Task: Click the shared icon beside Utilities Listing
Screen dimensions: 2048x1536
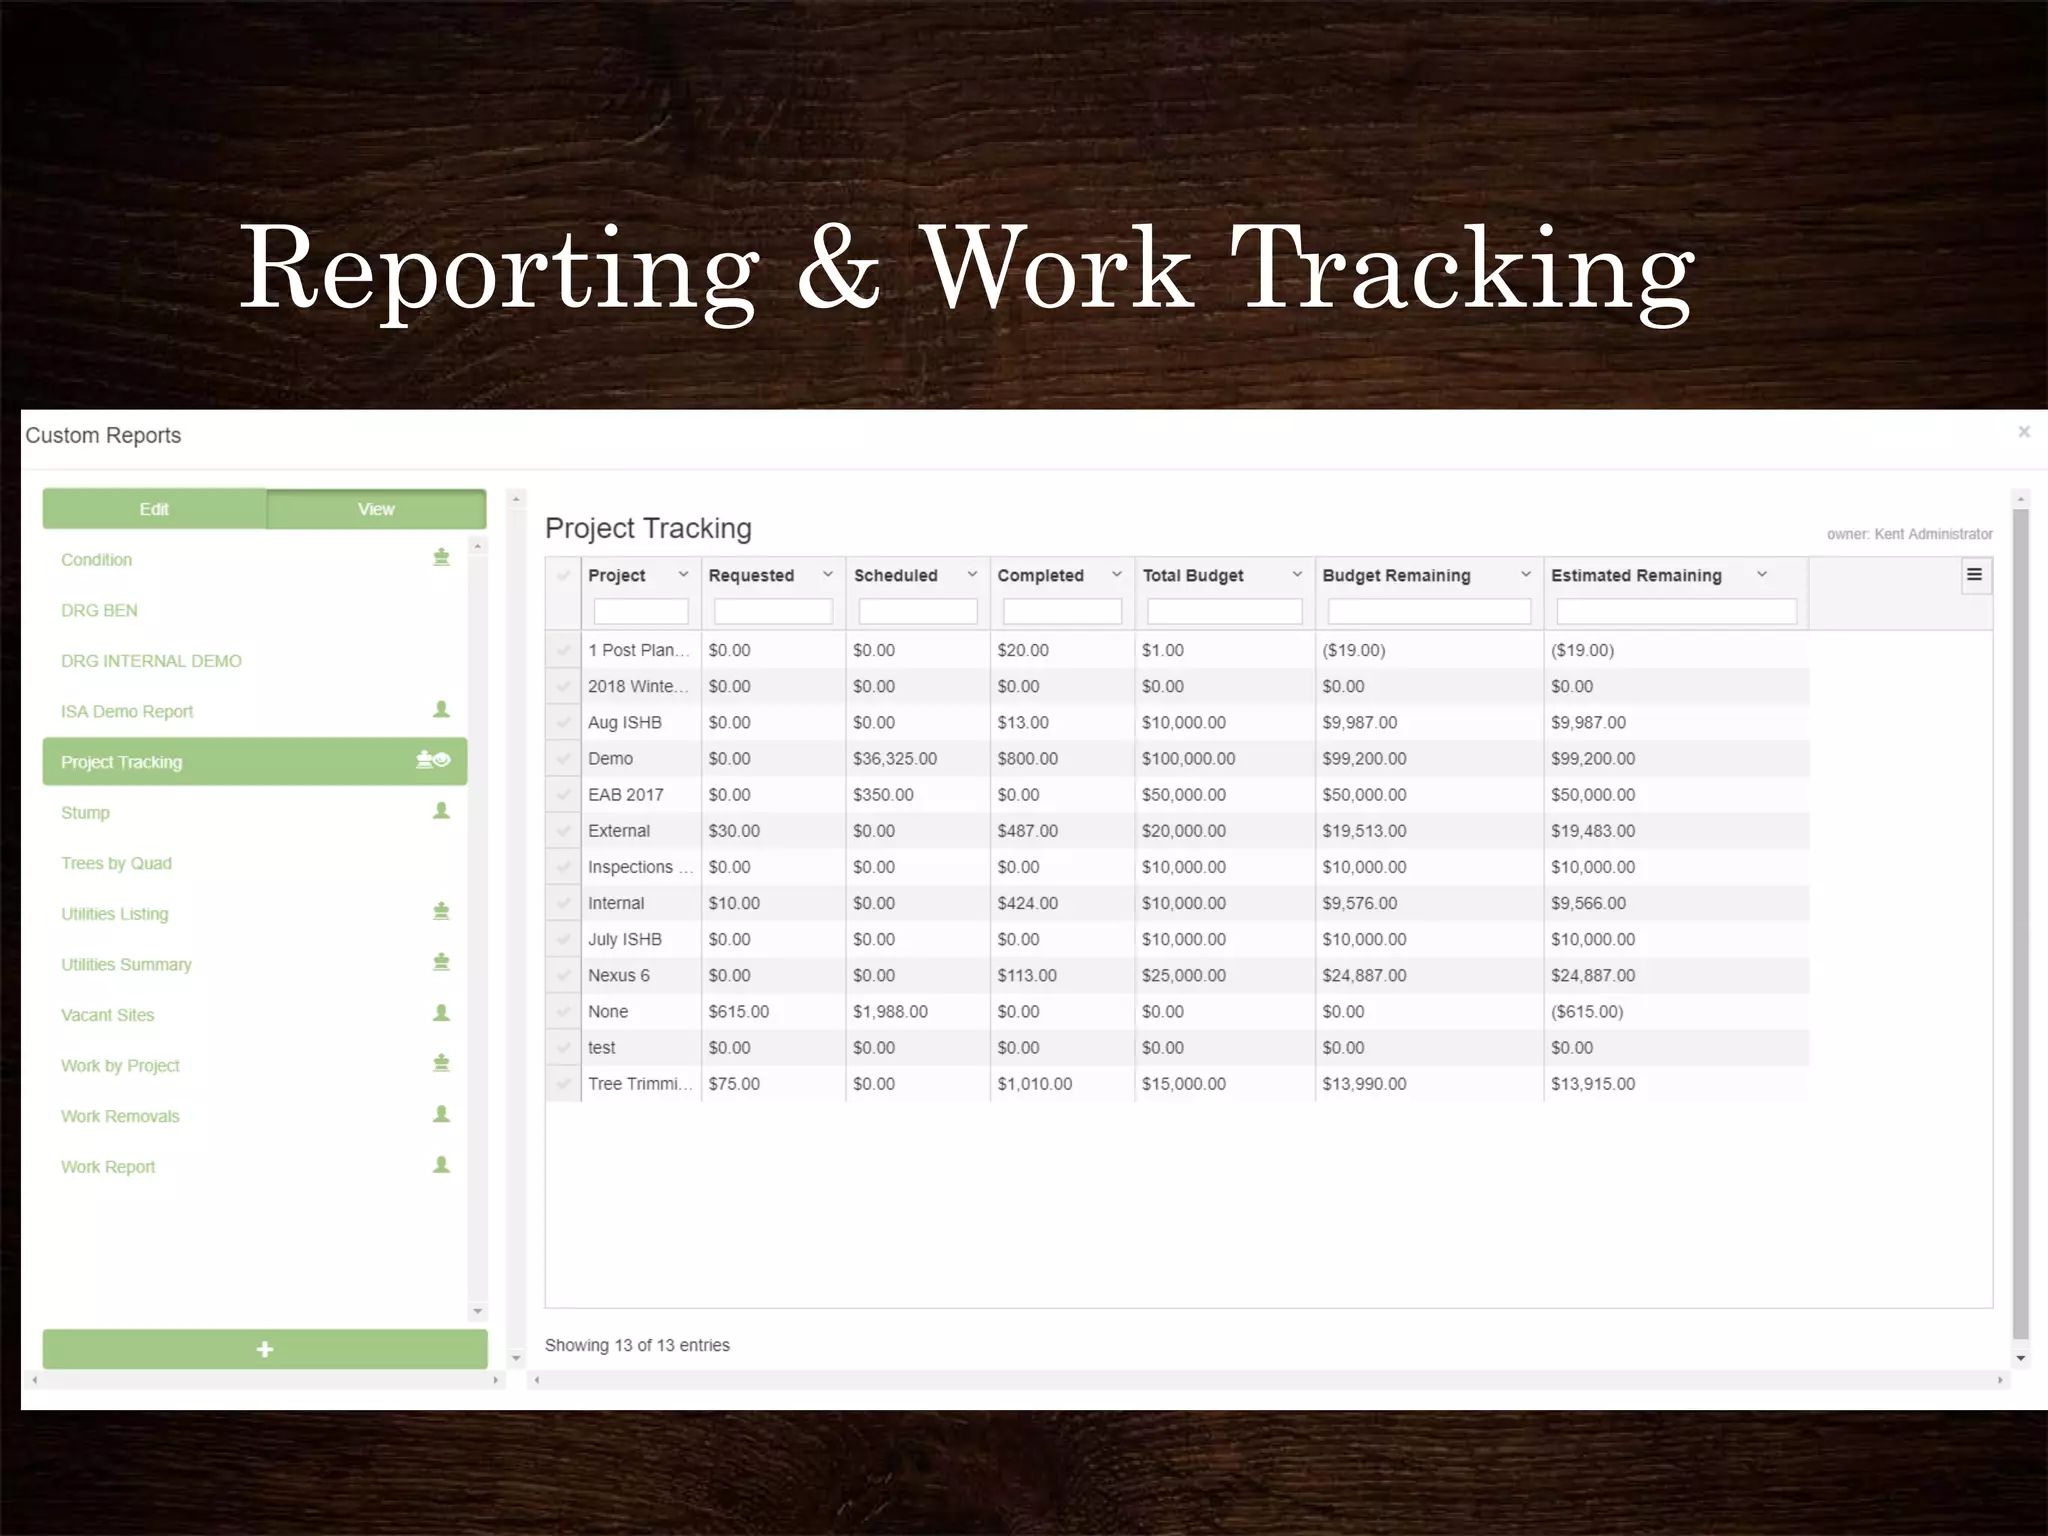Action: tap(441, 911)
